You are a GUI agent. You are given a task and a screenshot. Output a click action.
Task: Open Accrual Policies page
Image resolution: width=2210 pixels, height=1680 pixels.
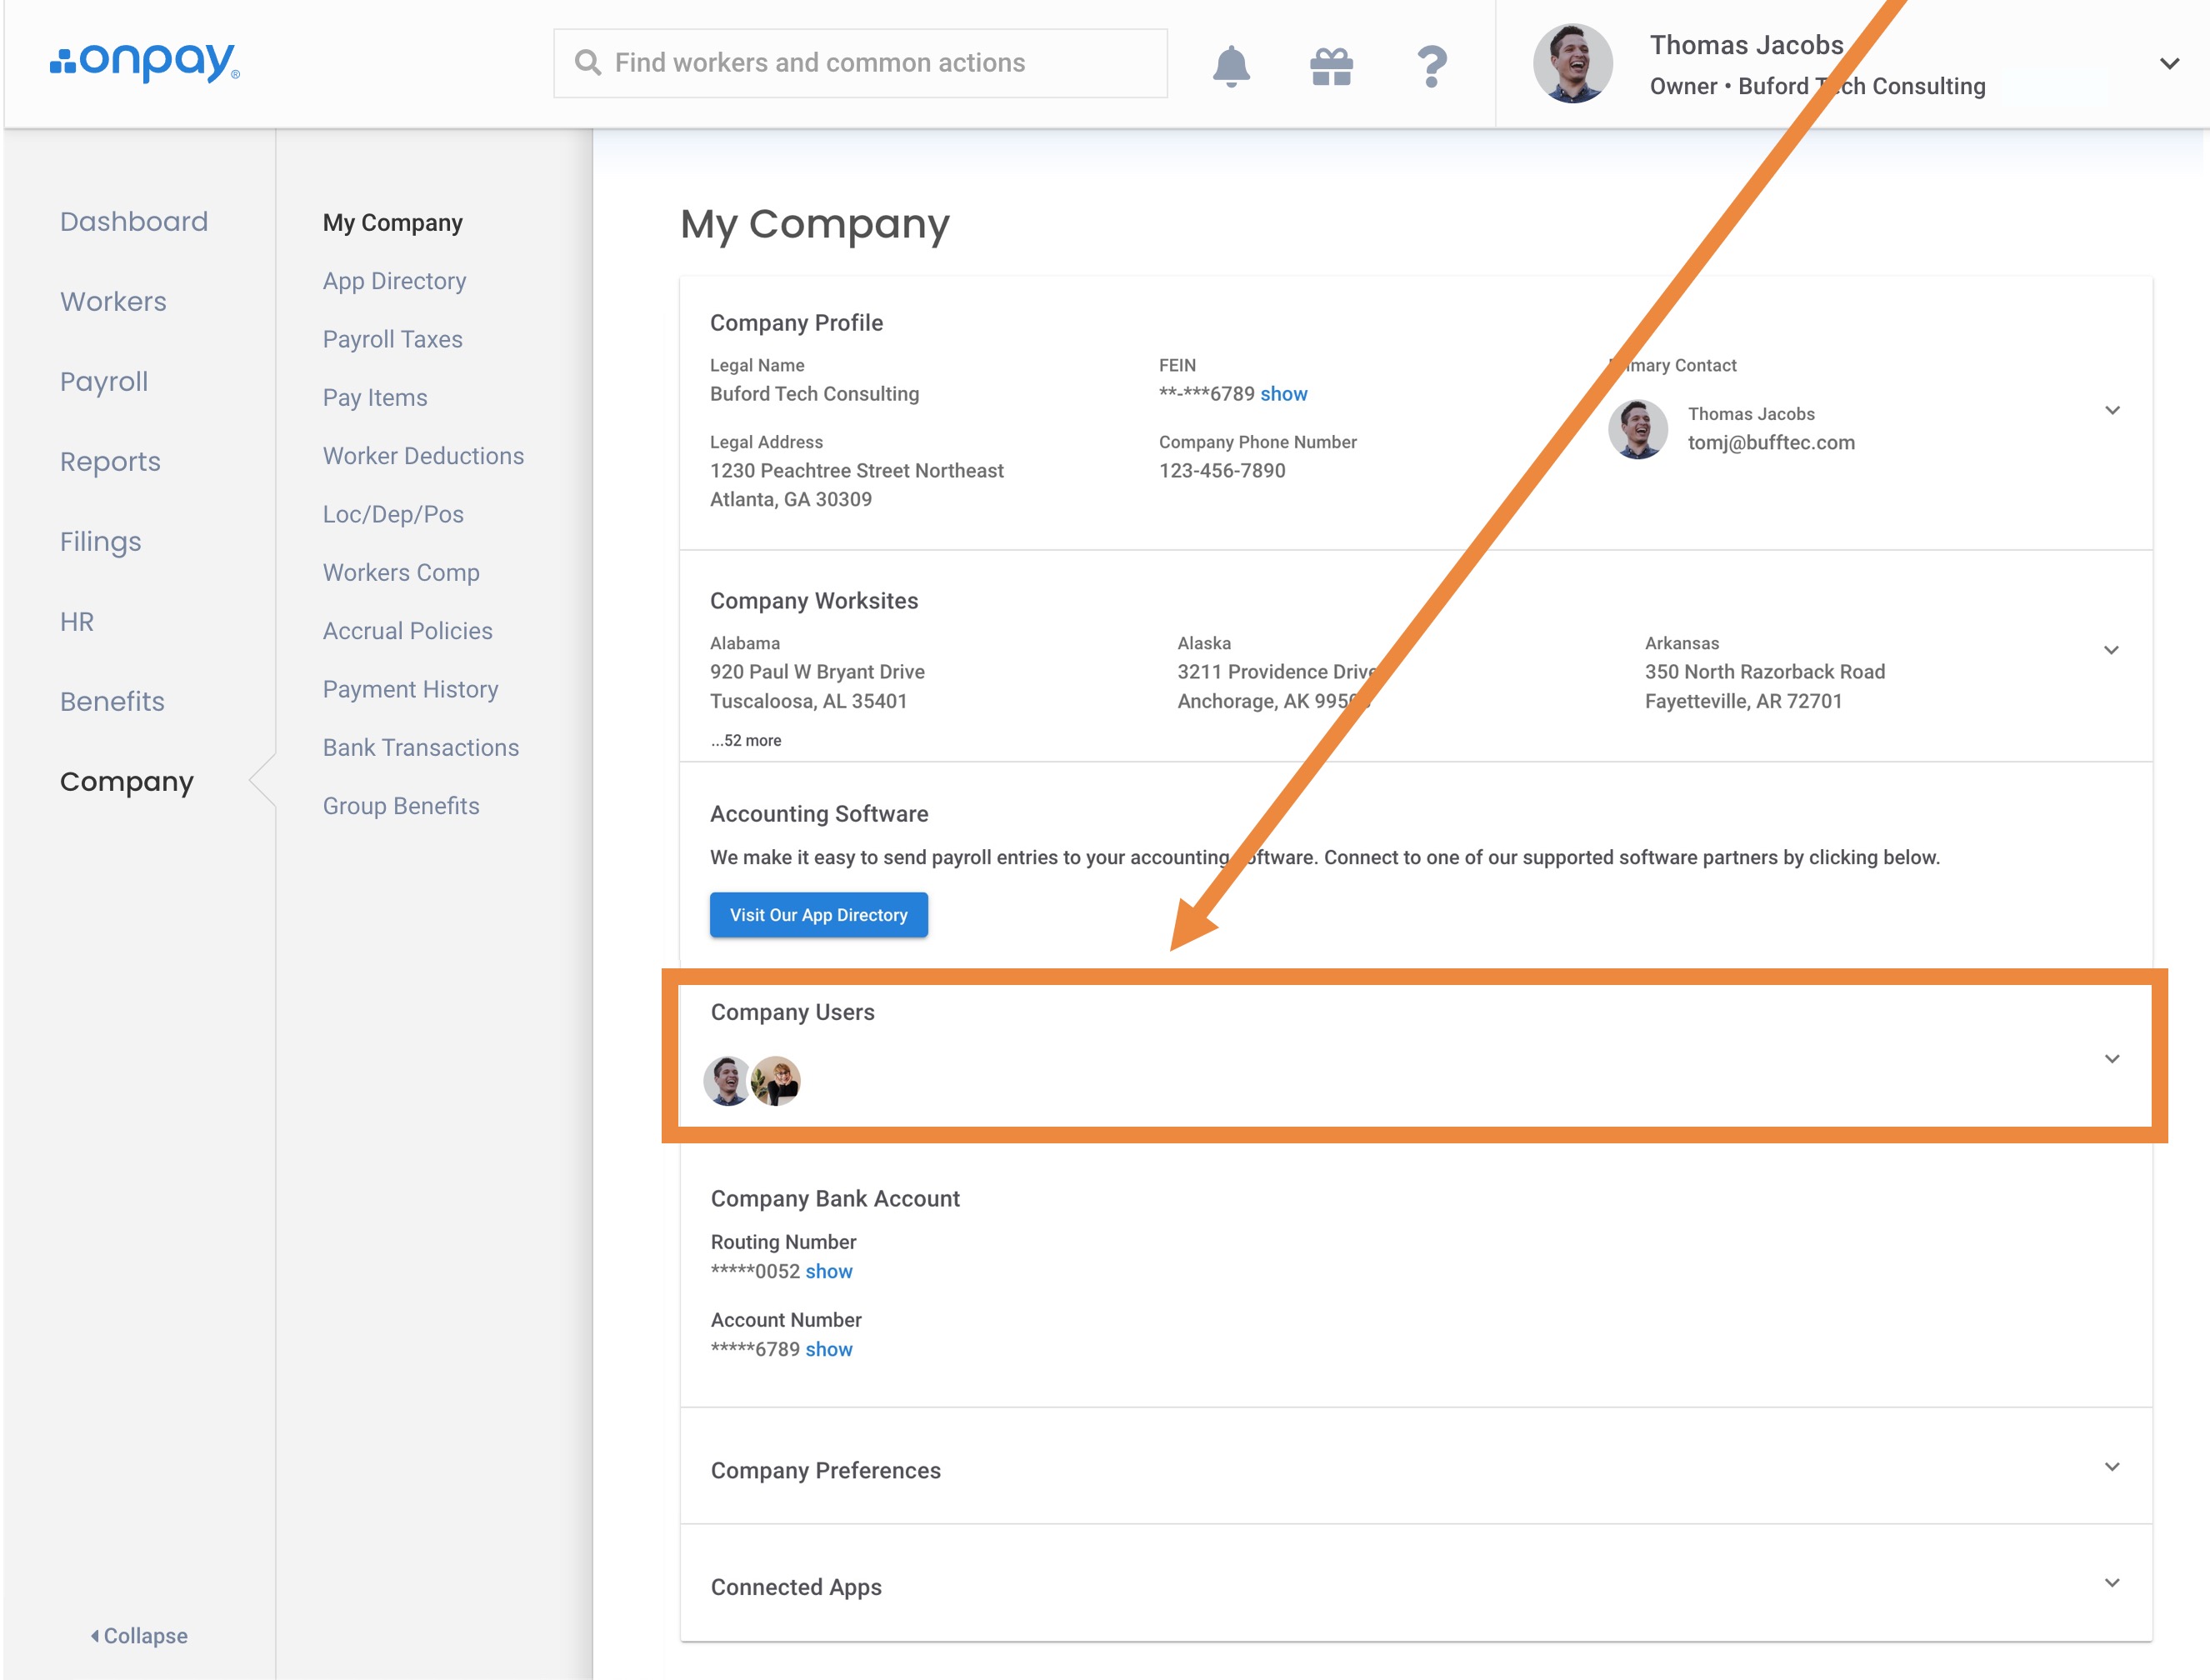click(x=407, y=630)
